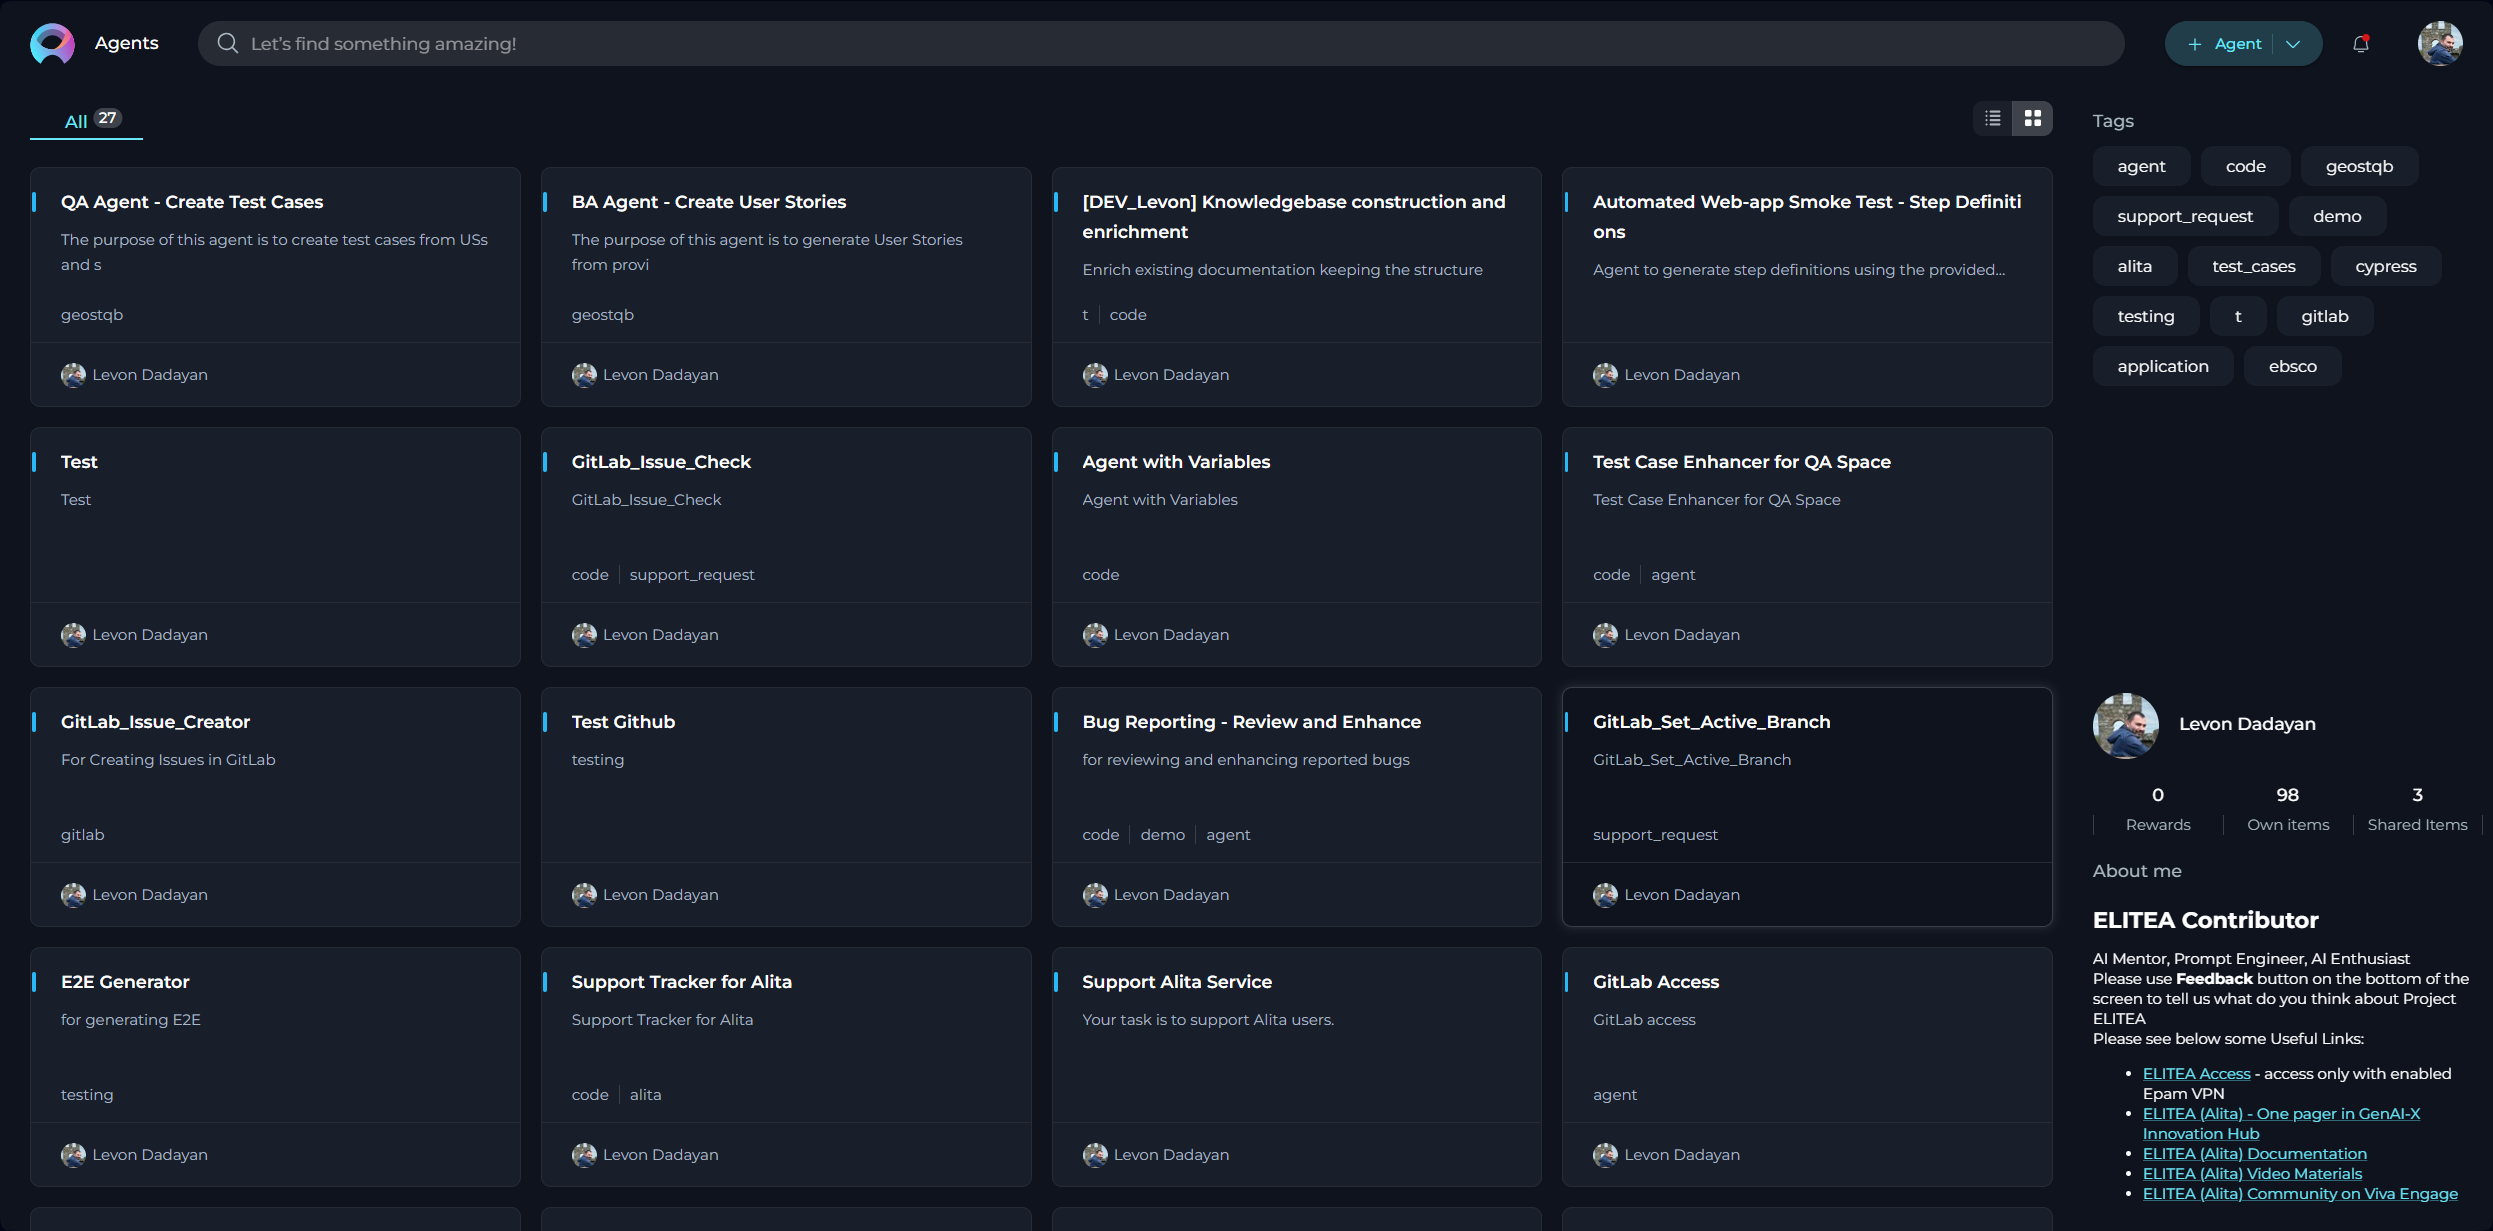Open the Agents section menu
The image size is (2493, 1231).
[x=127, y=43]
